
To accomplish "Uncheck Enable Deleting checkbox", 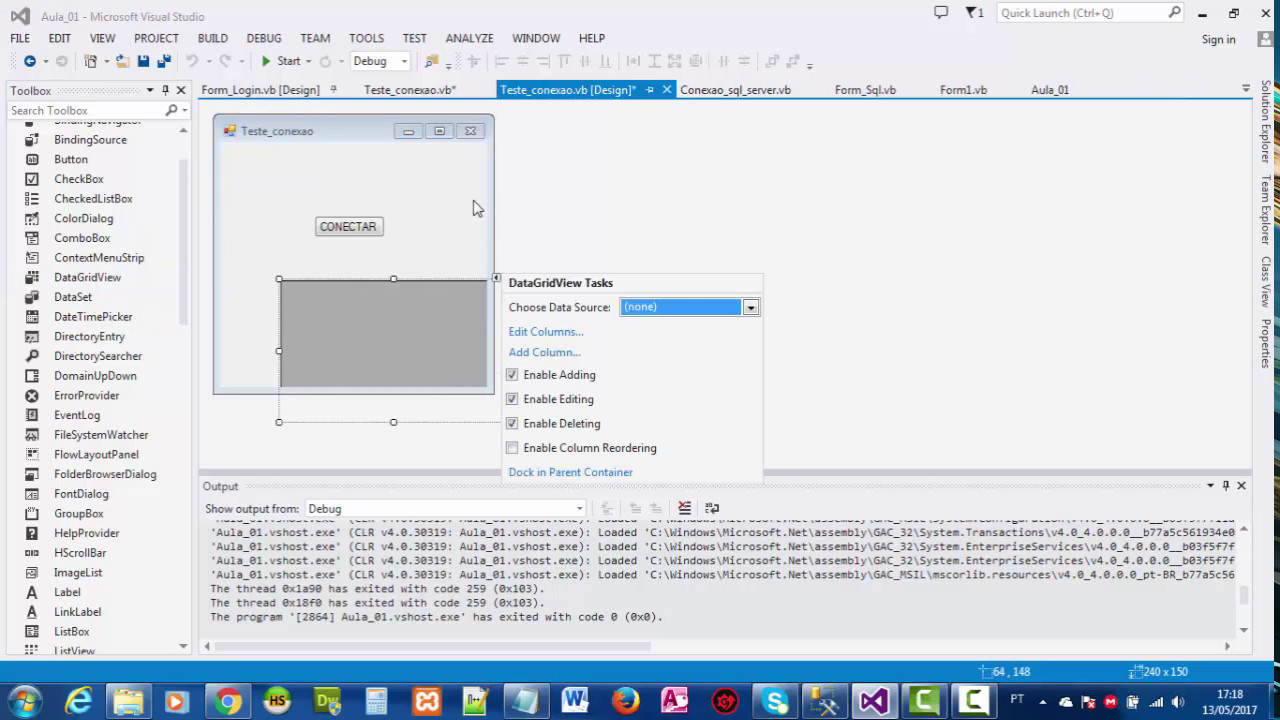I will click(x=512, y=424).
